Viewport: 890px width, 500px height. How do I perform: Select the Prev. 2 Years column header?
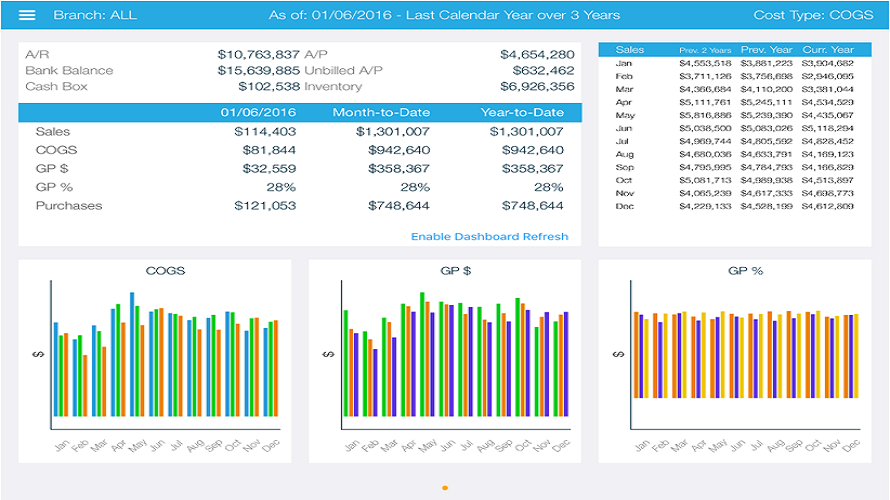(705, 50)
